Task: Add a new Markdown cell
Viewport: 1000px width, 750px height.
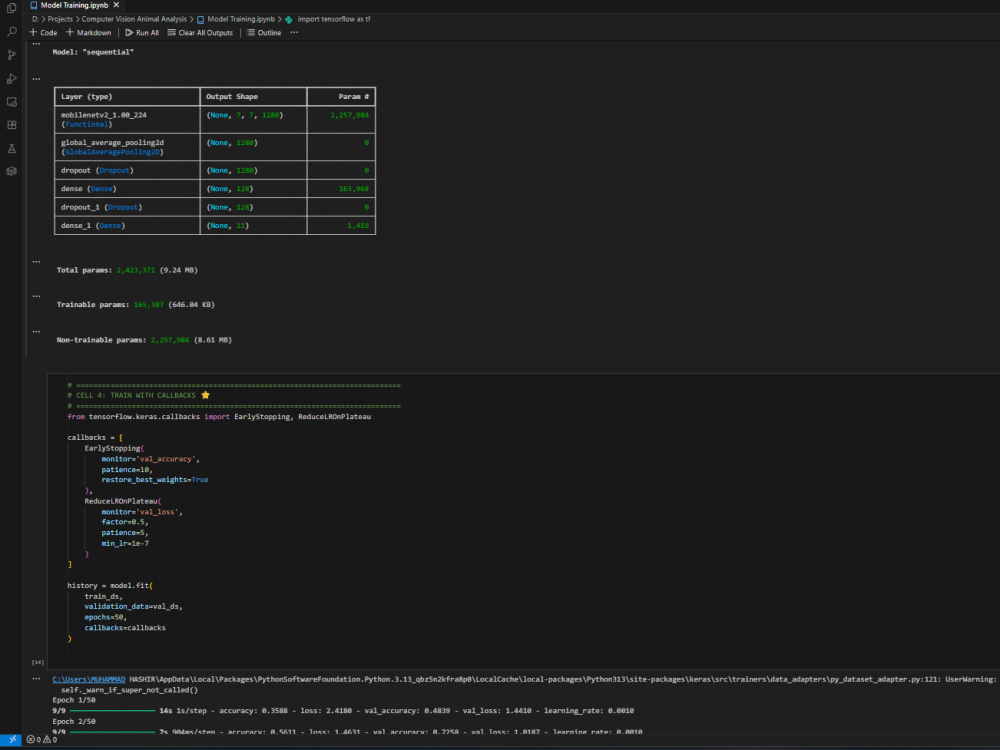Action: coord(89,33)
